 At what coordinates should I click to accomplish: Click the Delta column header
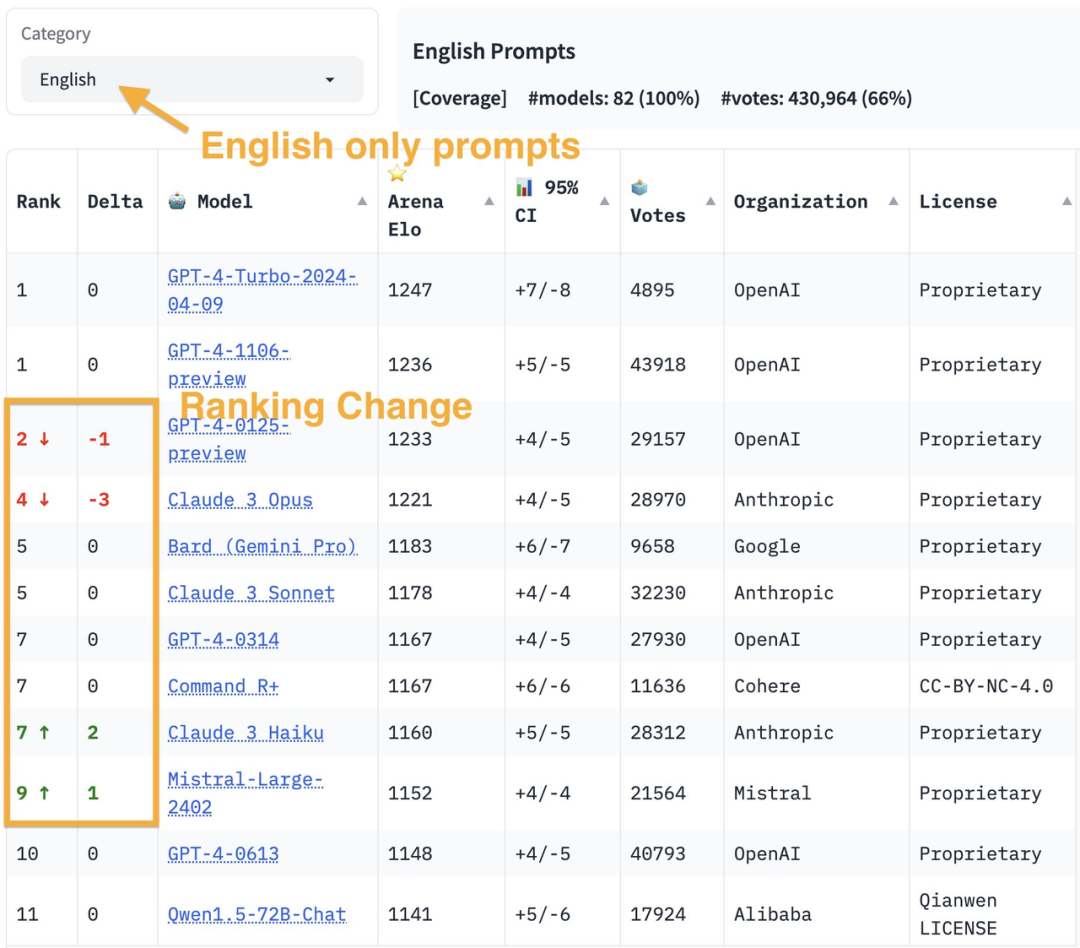click(x=115, y=202)
